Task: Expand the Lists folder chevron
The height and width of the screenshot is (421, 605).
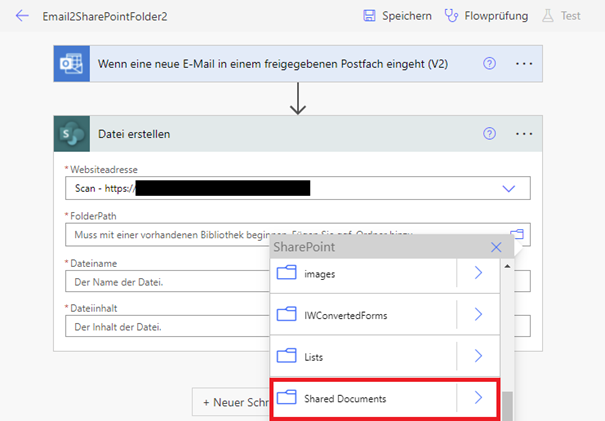Action: pyautogui.click(x=478, y=355)
